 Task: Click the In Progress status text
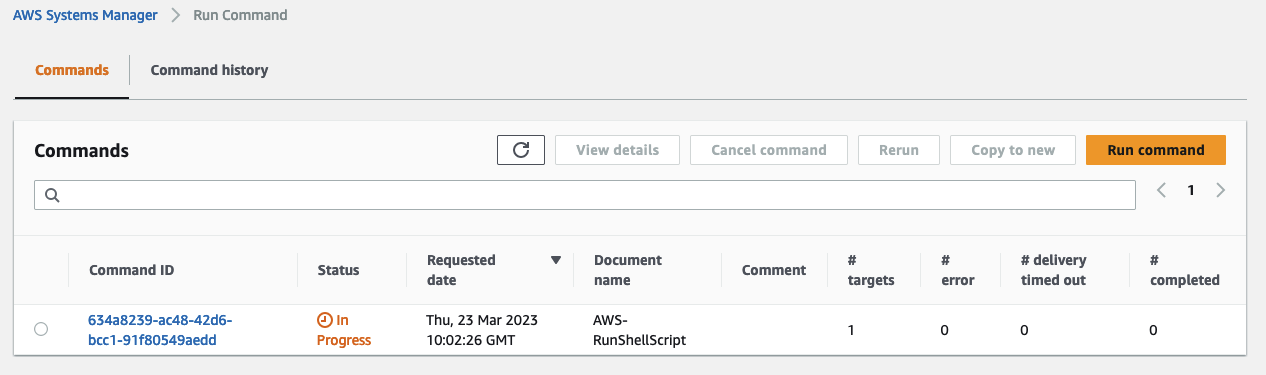[x=344, y=330]
